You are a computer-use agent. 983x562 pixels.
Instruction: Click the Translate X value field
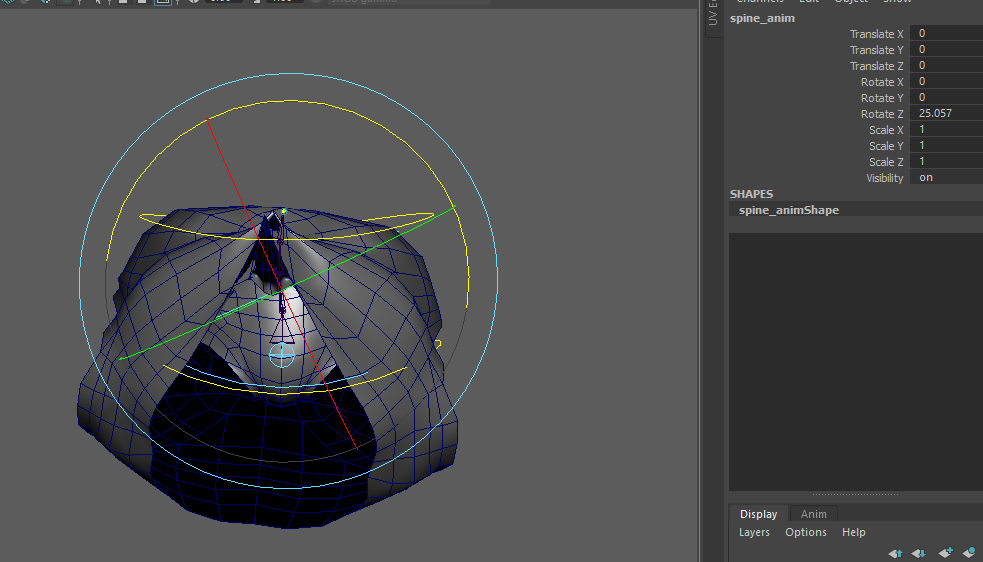click(946, 33)
